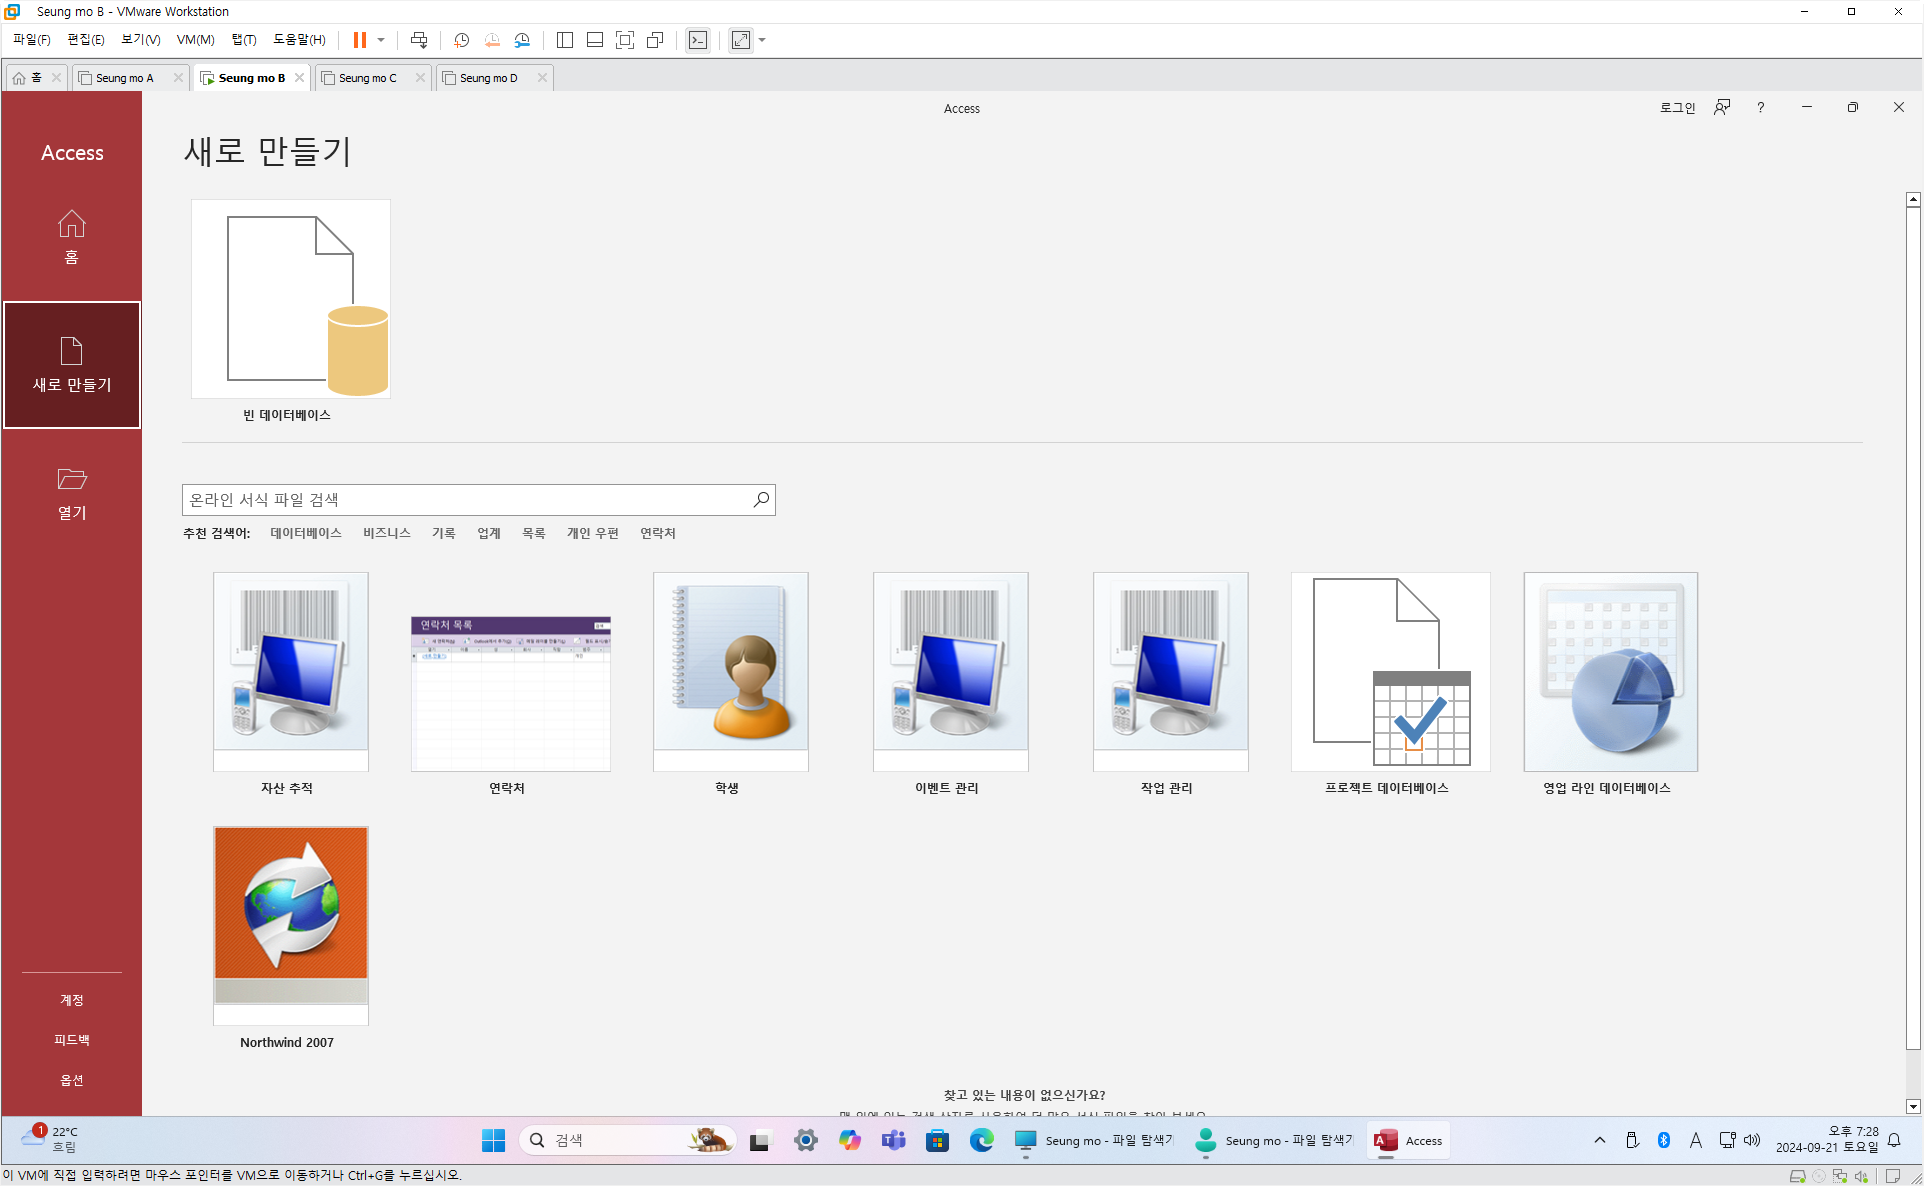Screen dimensions: 1924x1186
Task: Click VMware take snapshot clock icon
Action: tap(461, 40)
